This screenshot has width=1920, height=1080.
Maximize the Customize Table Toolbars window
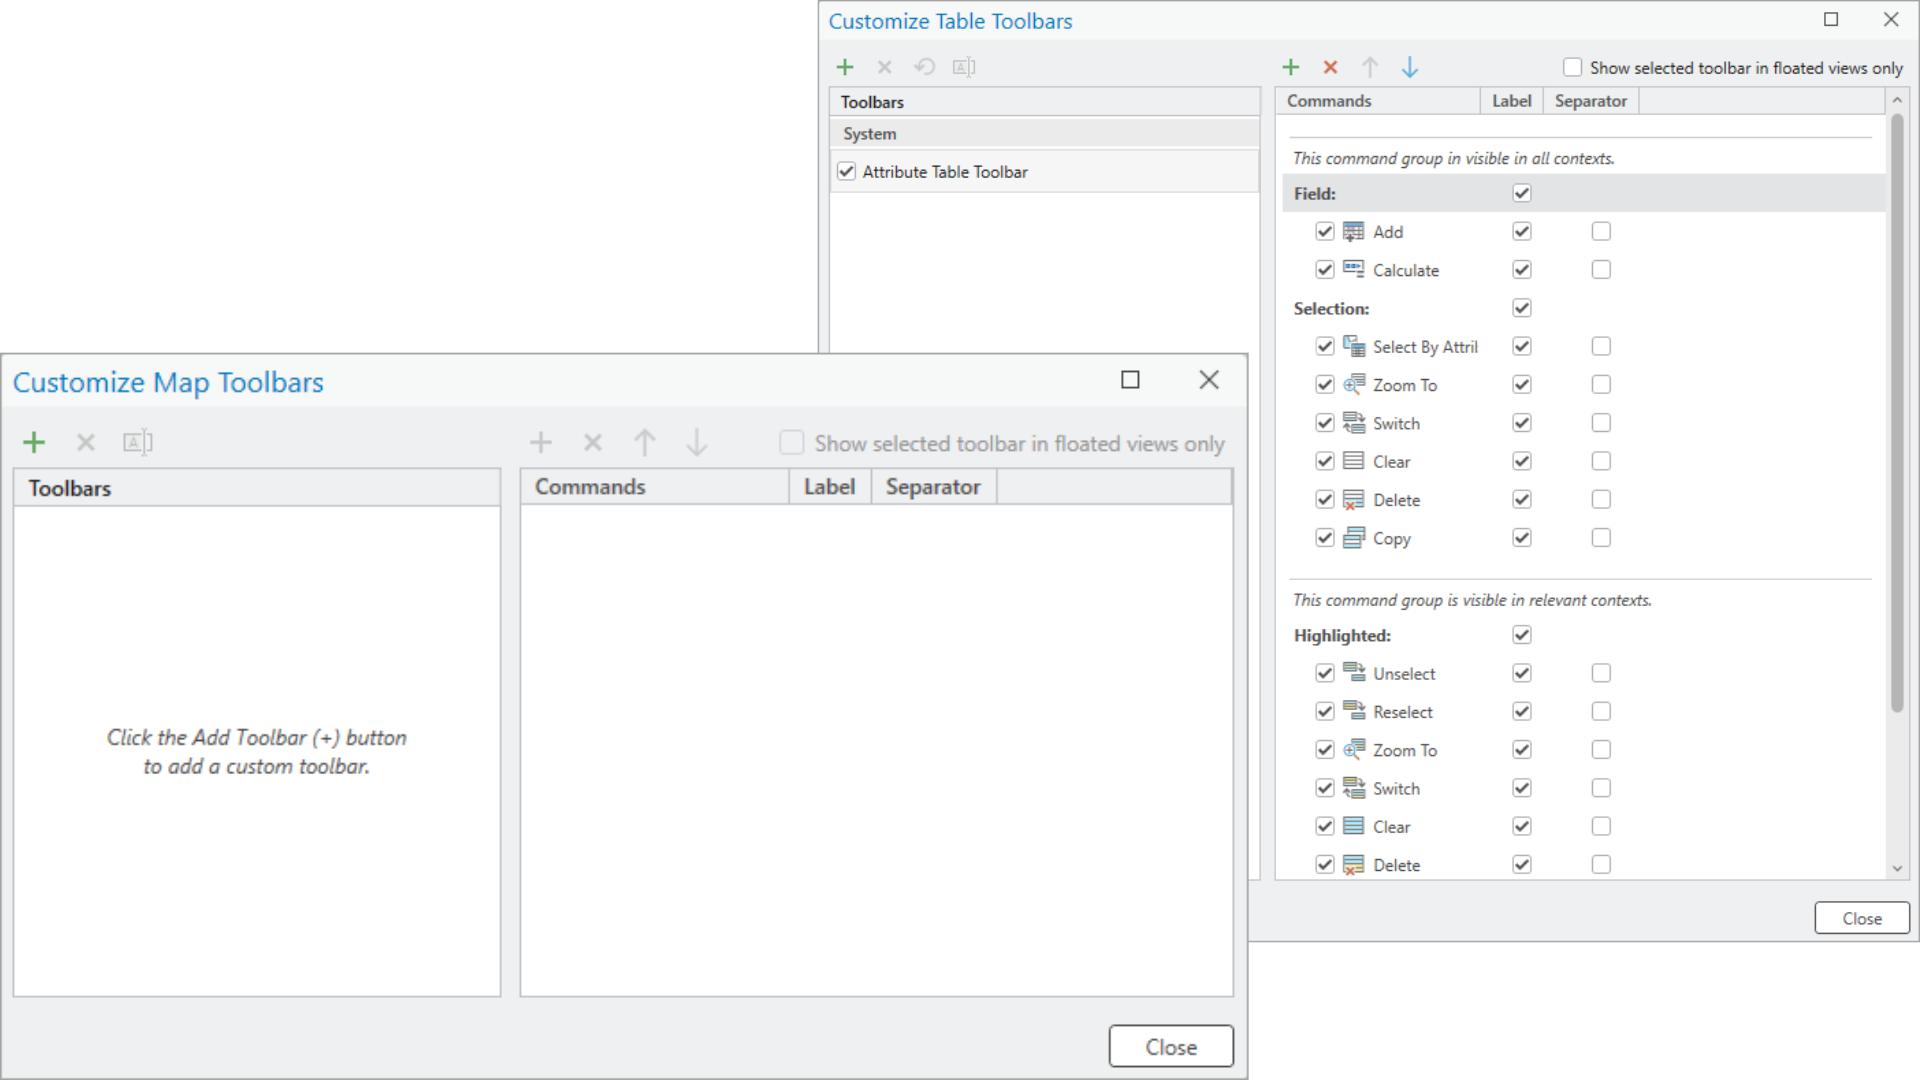1831,19
